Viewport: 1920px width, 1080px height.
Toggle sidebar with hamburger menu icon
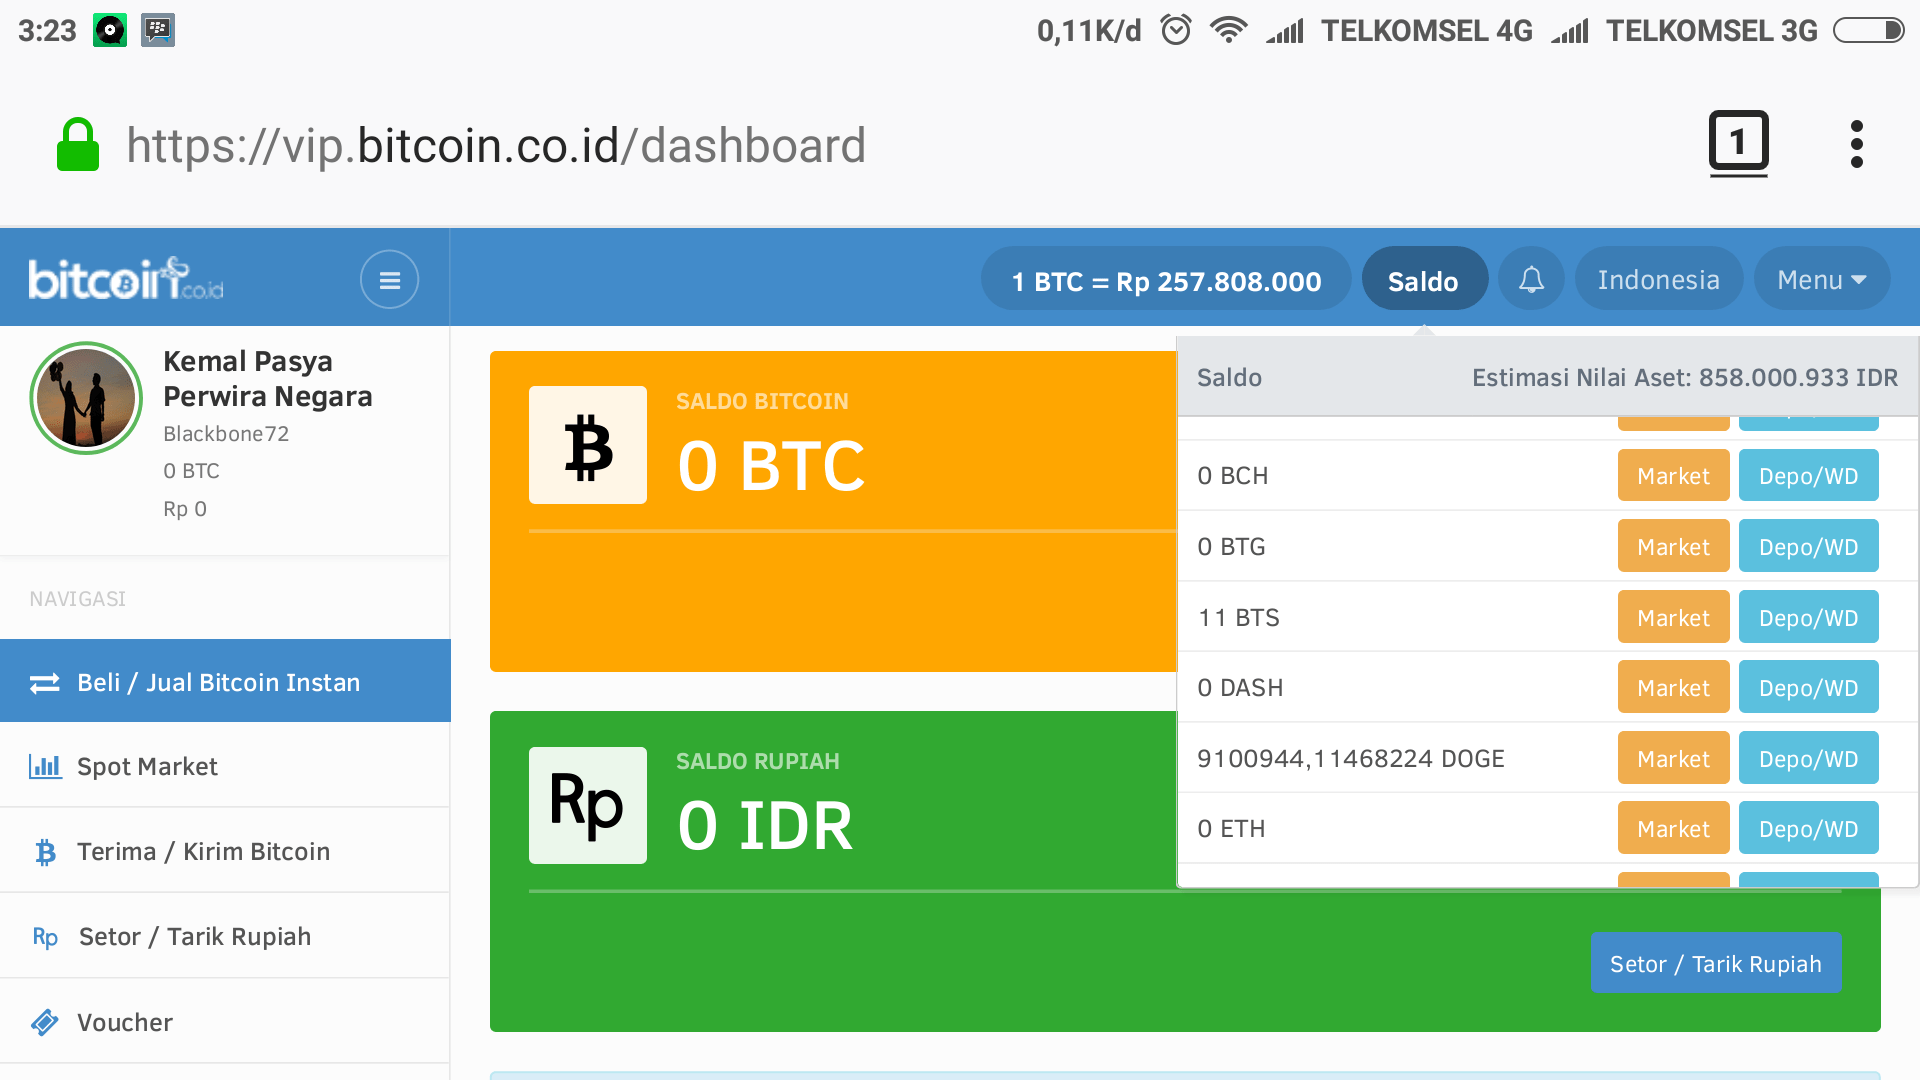(389, 280)
